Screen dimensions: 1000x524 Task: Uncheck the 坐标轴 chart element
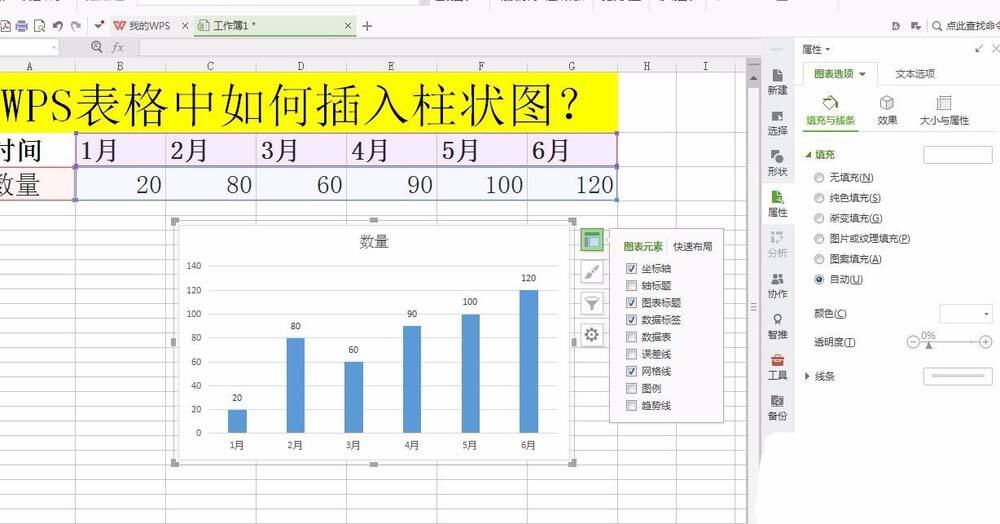631,268
